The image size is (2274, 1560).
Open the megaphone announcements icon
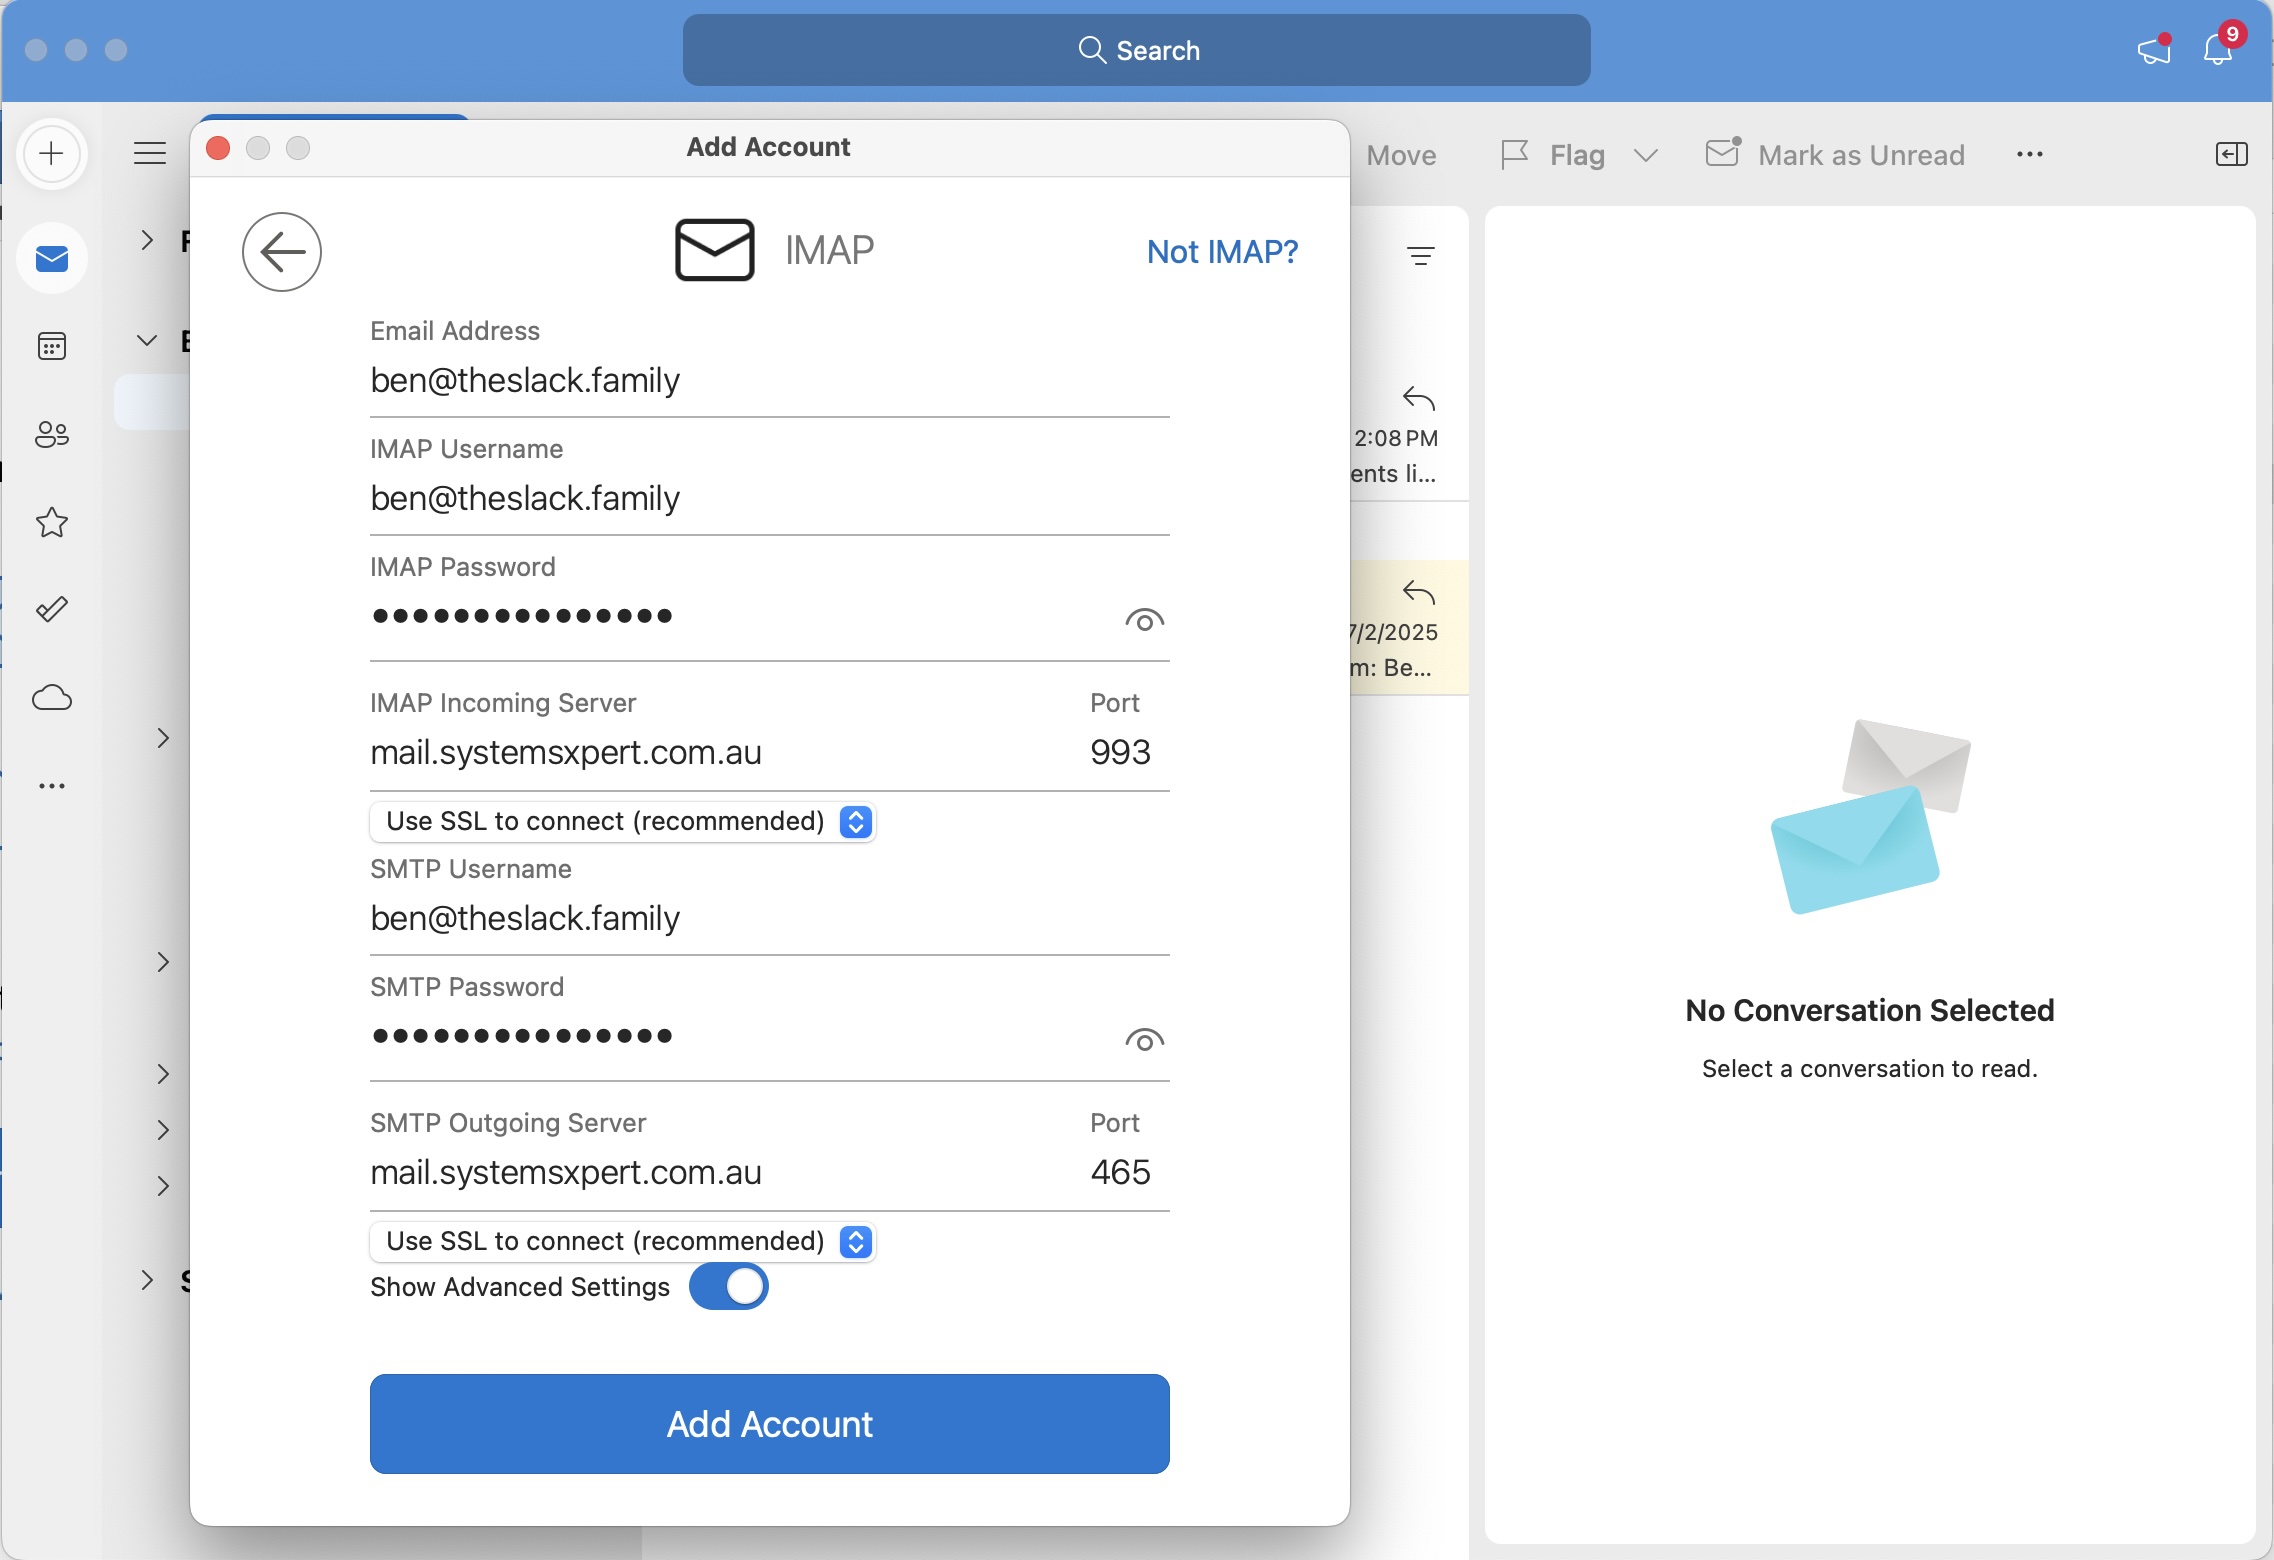click(x=2155, y=50)
